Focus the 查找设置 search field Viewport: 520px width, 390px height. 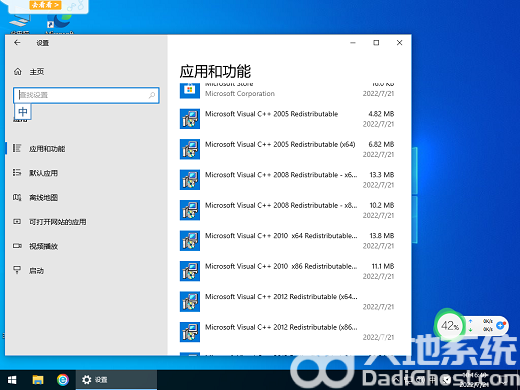(x=86, y=95)
